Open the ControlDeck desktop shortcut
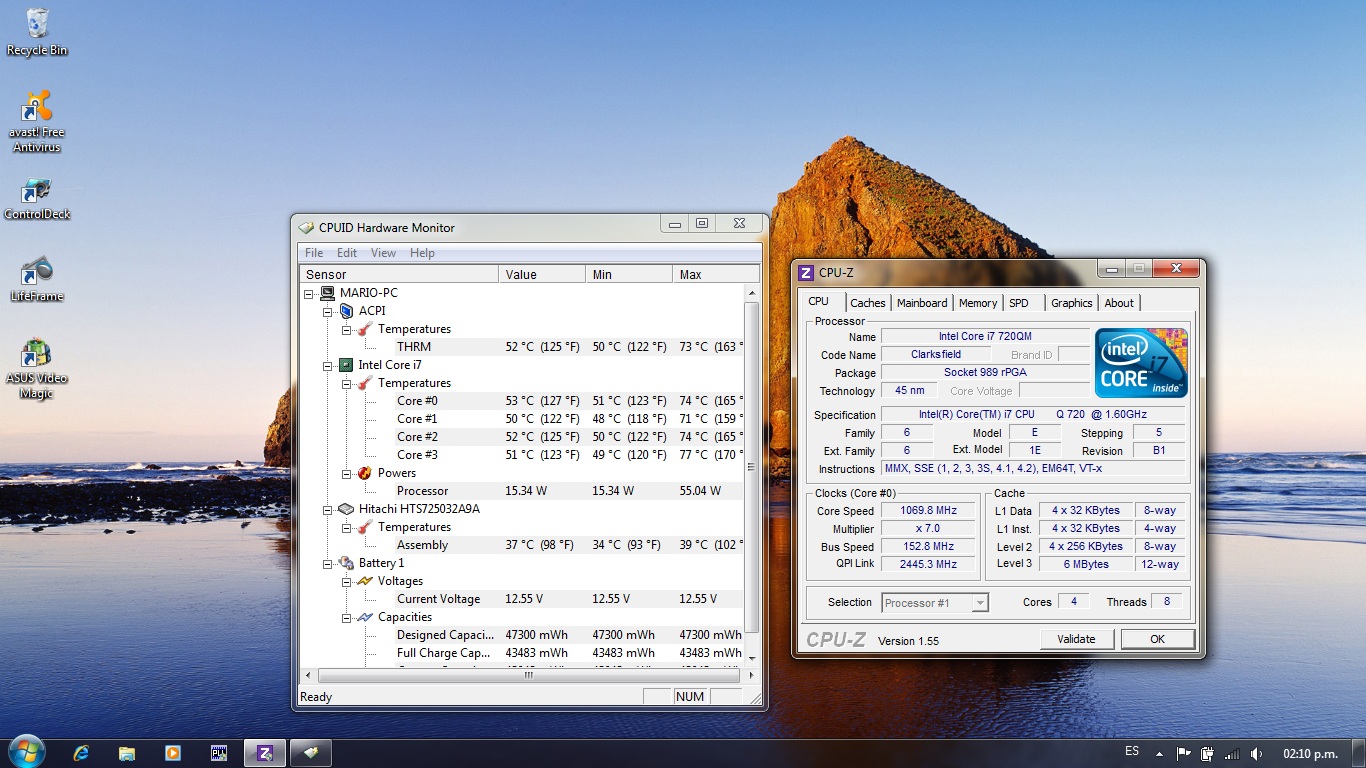The height and width of the screenshot is (768, 1366). [x=37, y=198]
